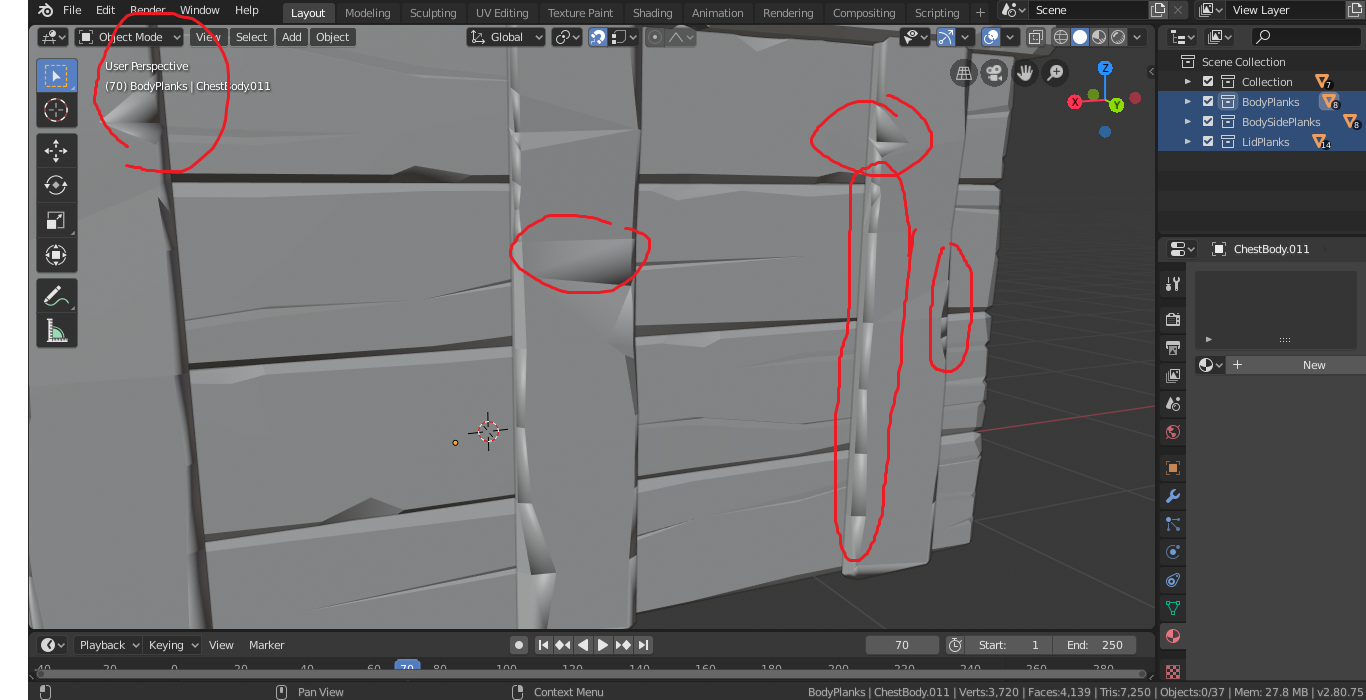Open the viewport Add menu
Screen dimensions: 1366x700
[x=291, y=37]
